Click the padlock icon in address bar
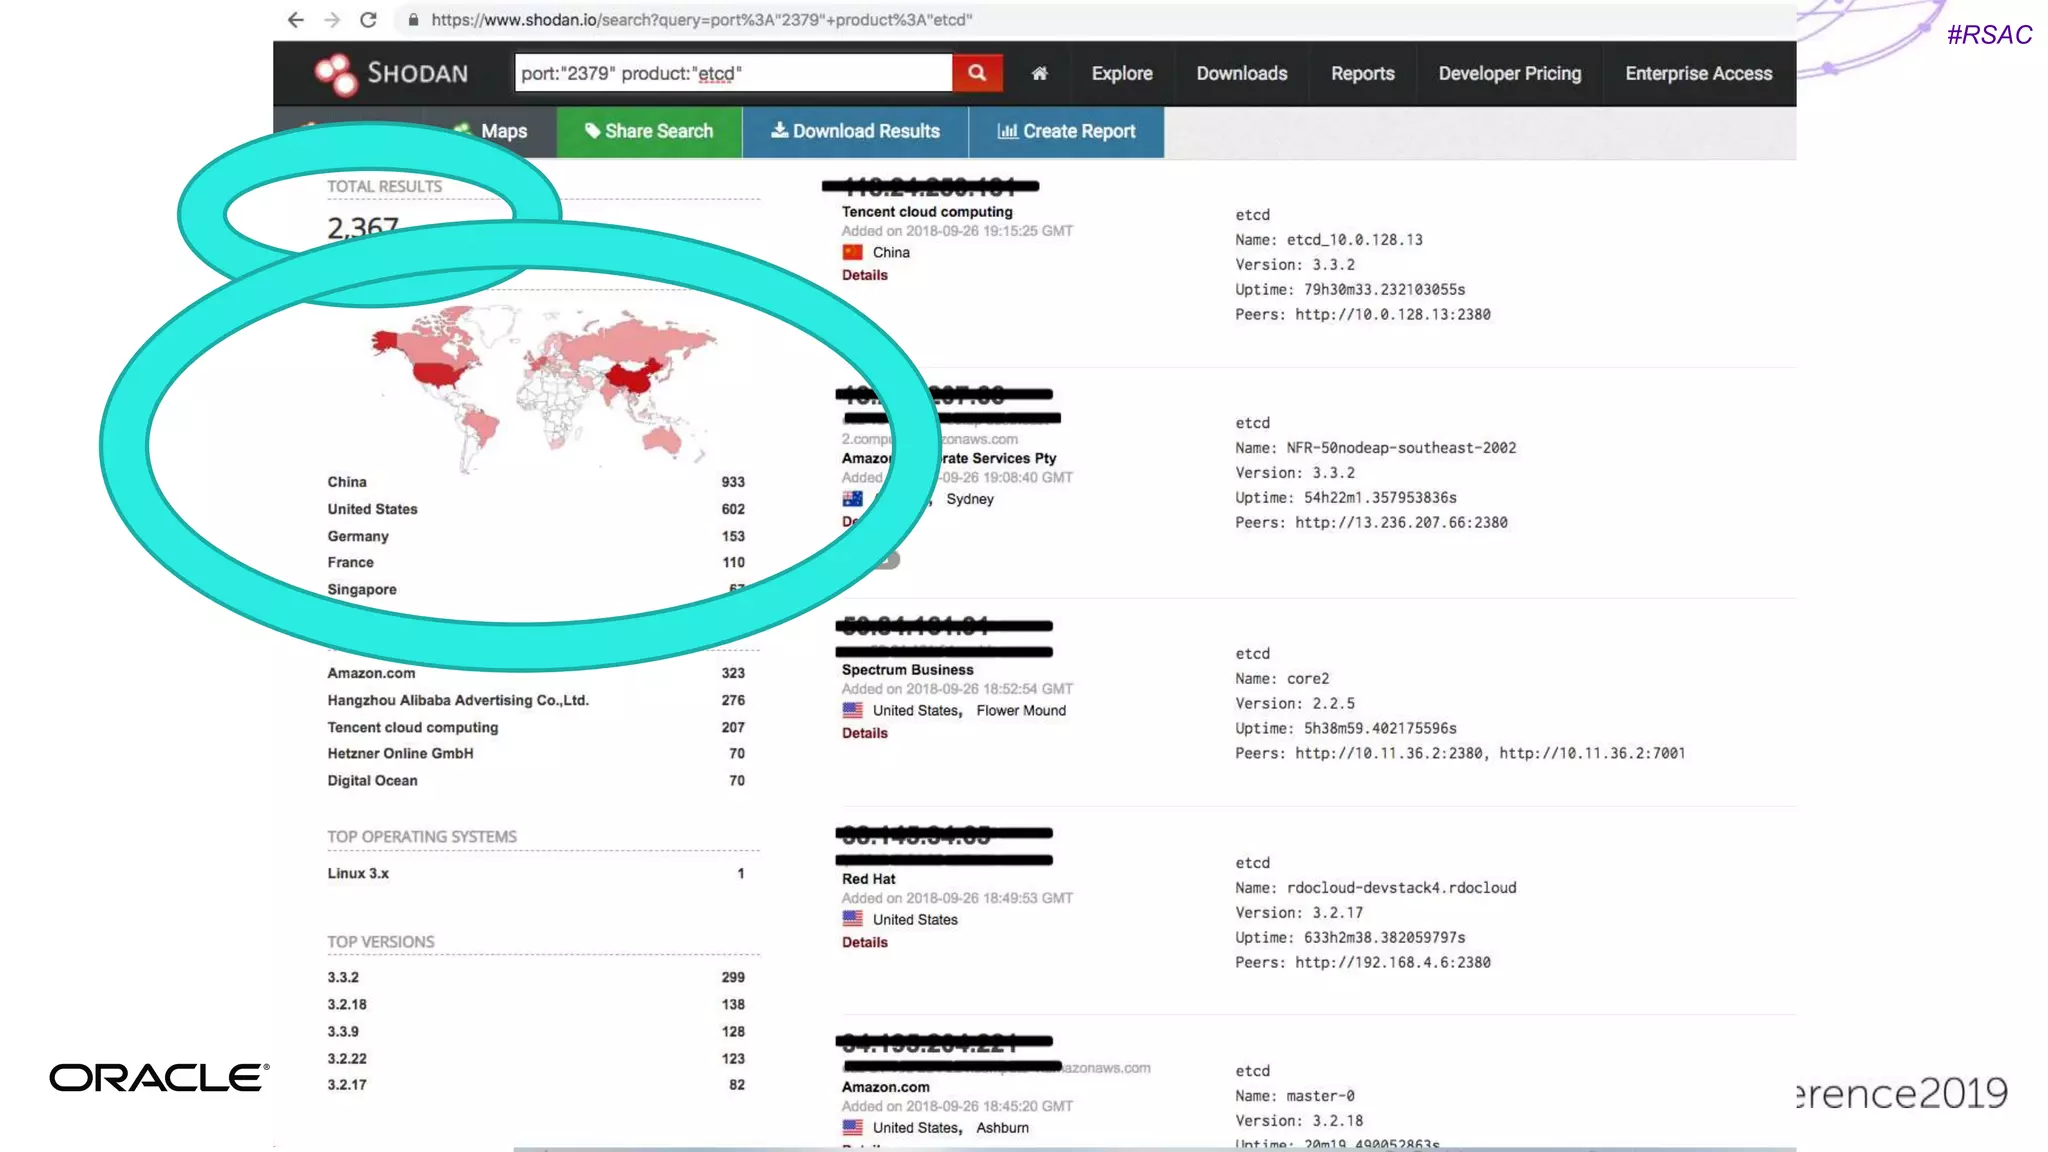This screenshot has height=1152, width=2048. click(x=413, y=20)
